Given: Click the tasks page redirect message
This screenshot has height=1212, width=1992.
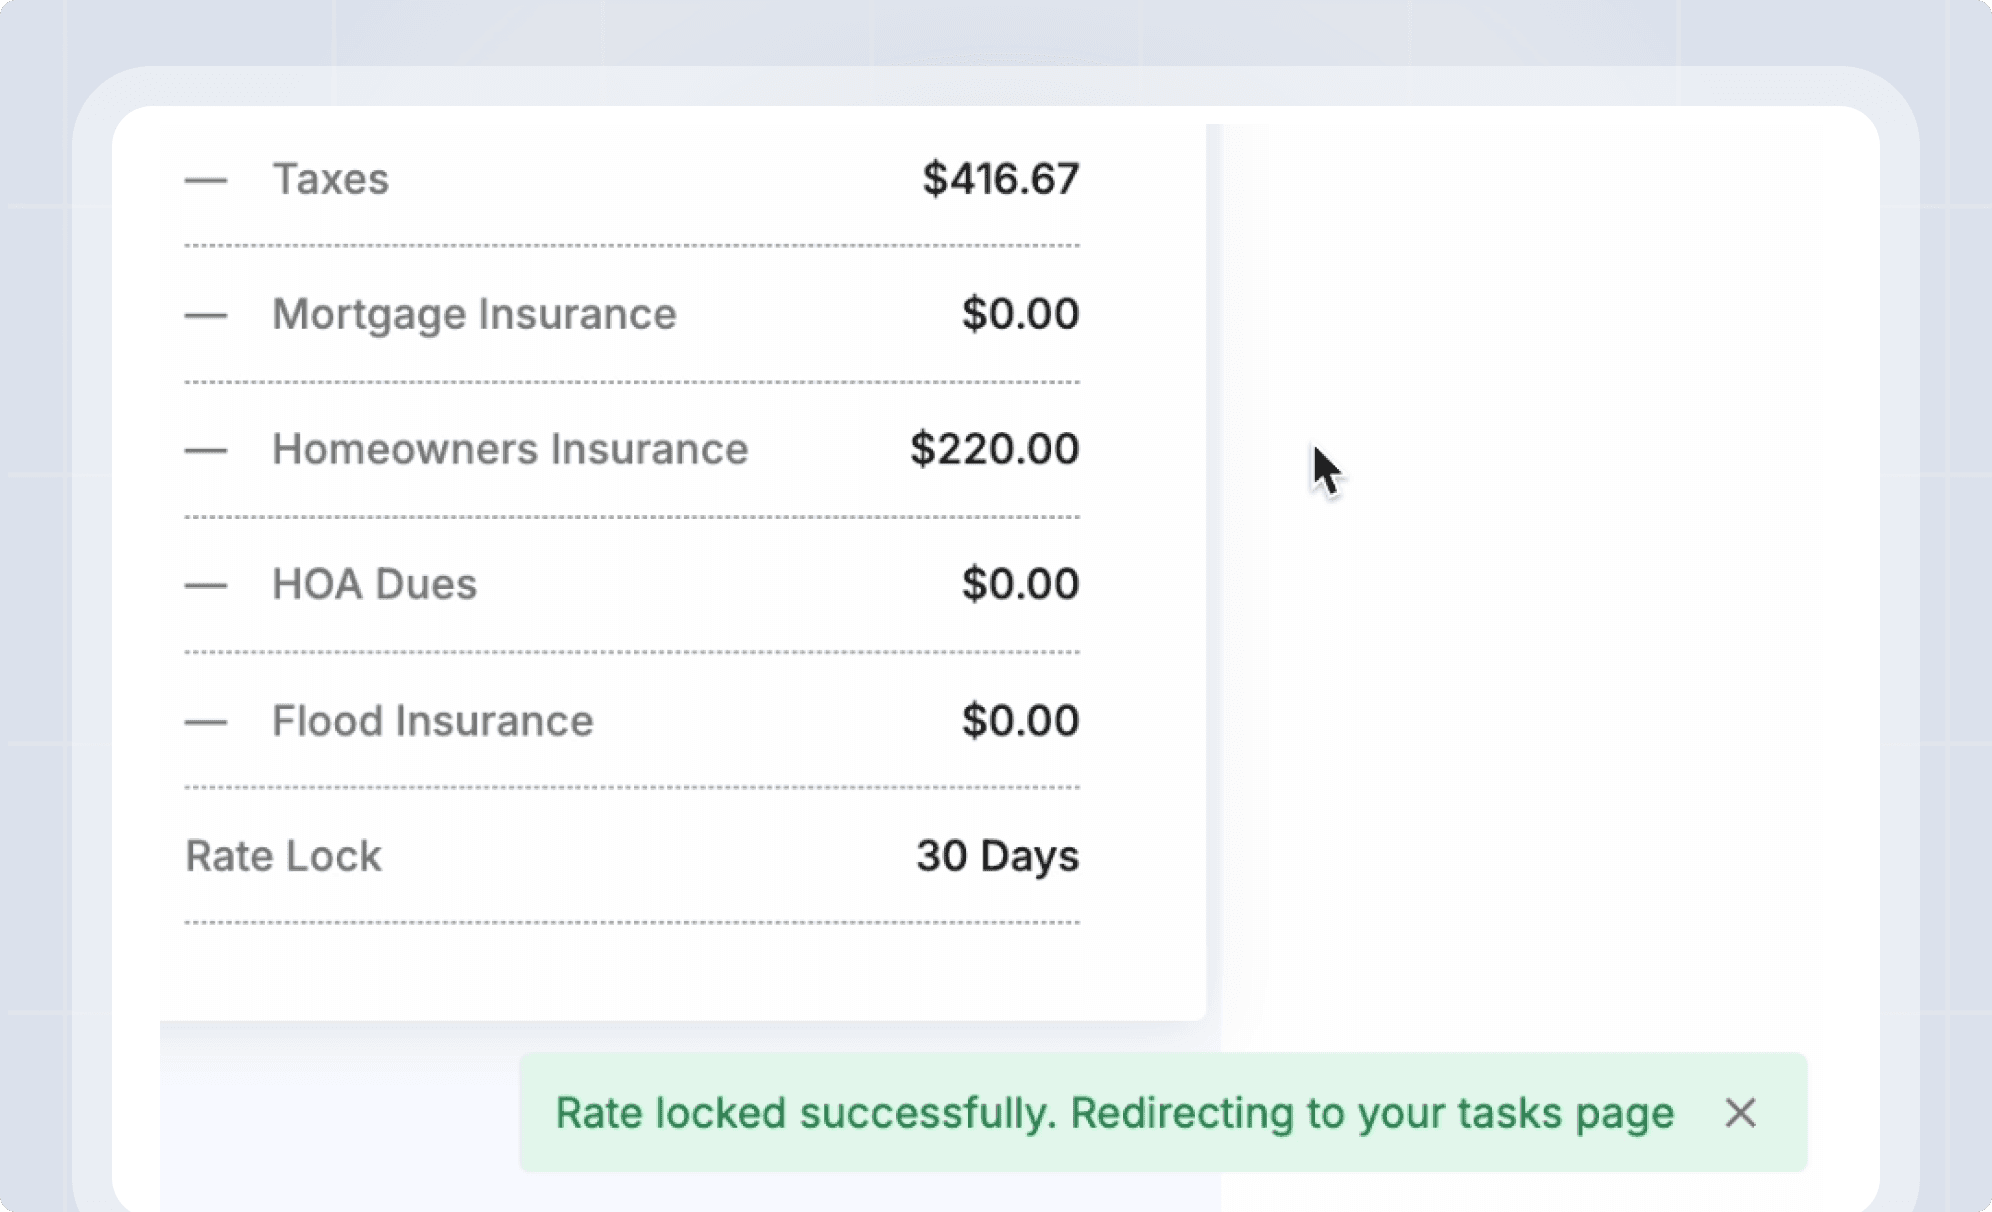Looking at the screenshot, I should tap(1115, 1113).
